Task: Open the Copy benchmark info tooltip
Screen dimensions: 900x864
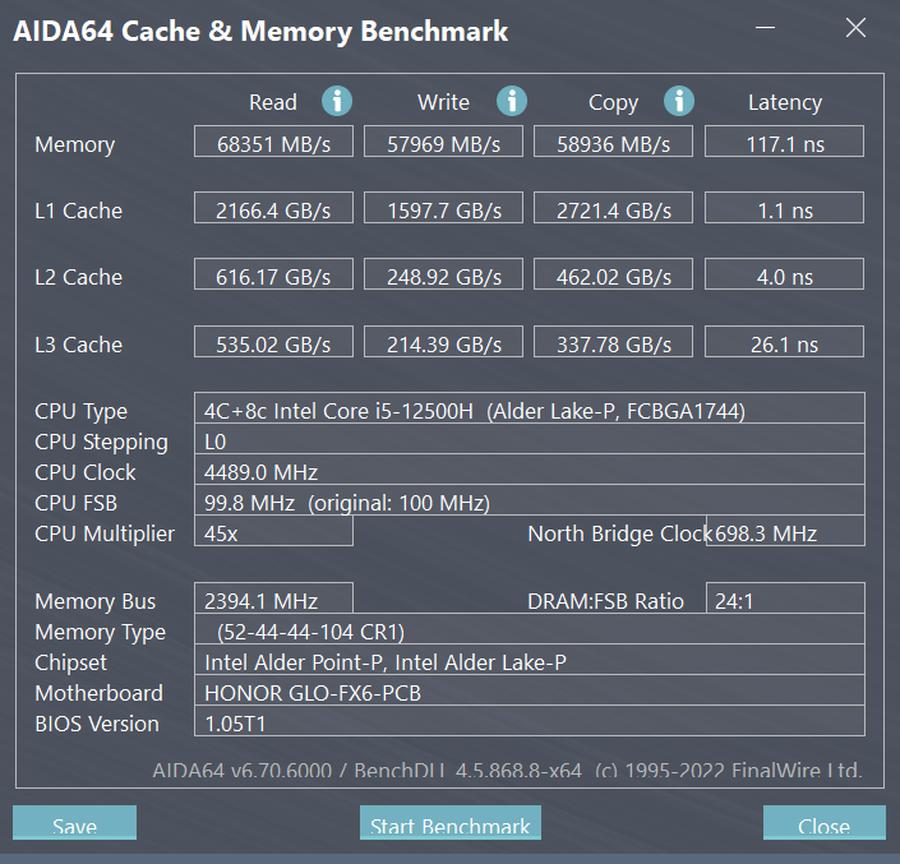Action: [x=679, y=101]
